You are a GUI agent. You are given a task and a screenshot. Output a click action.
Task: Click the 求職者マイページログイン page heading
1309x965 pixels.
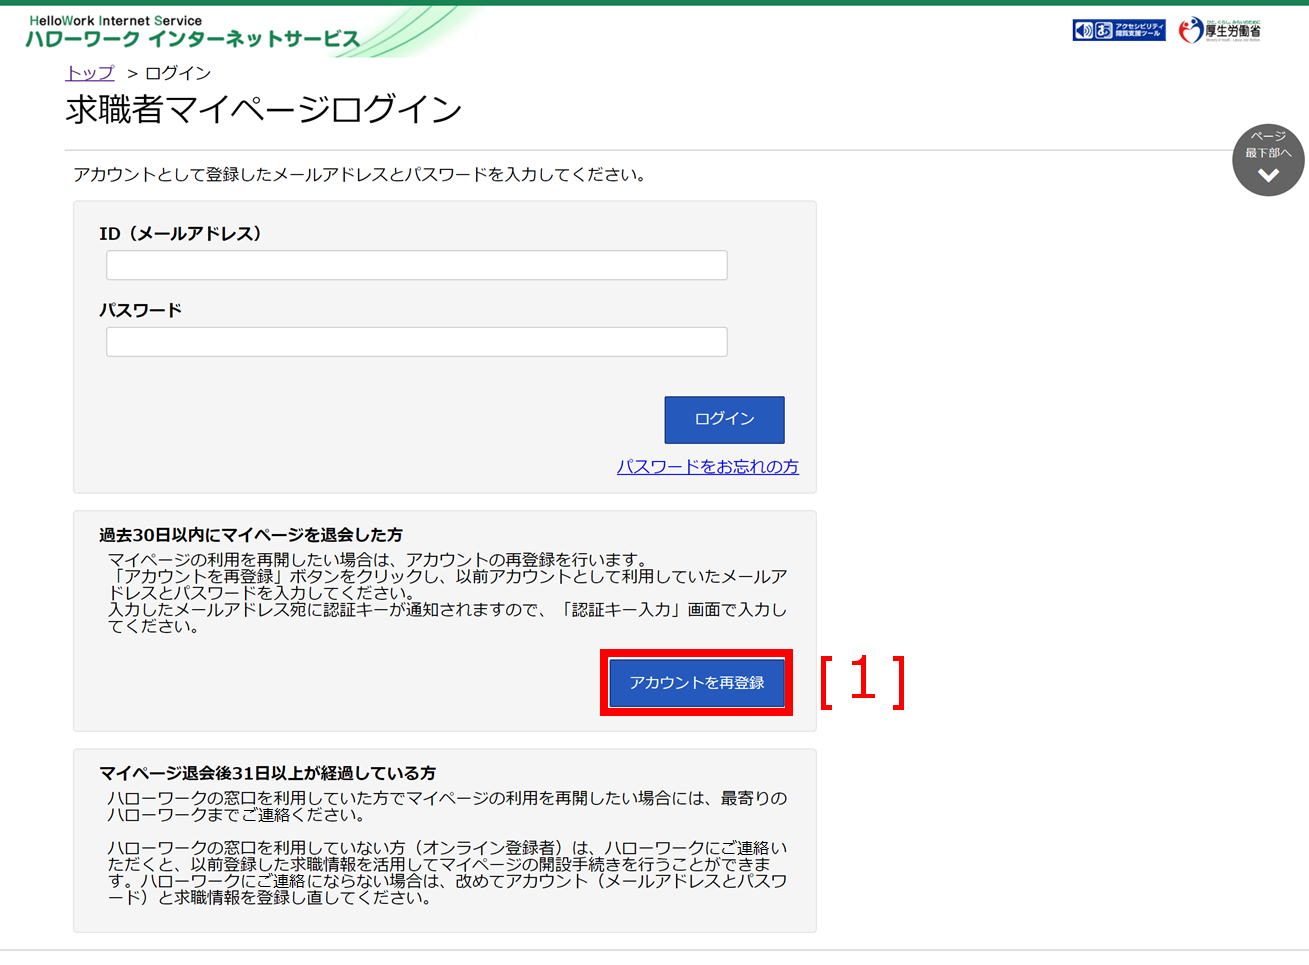point(264,110)
